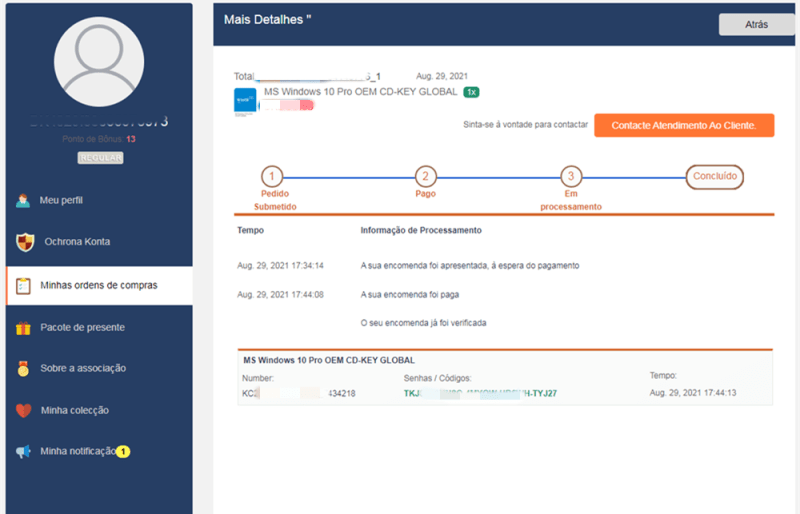Screen dimensions: 800x514
Task: Click the Mais Detalhes heading
Action: click(x=267, y=19)
